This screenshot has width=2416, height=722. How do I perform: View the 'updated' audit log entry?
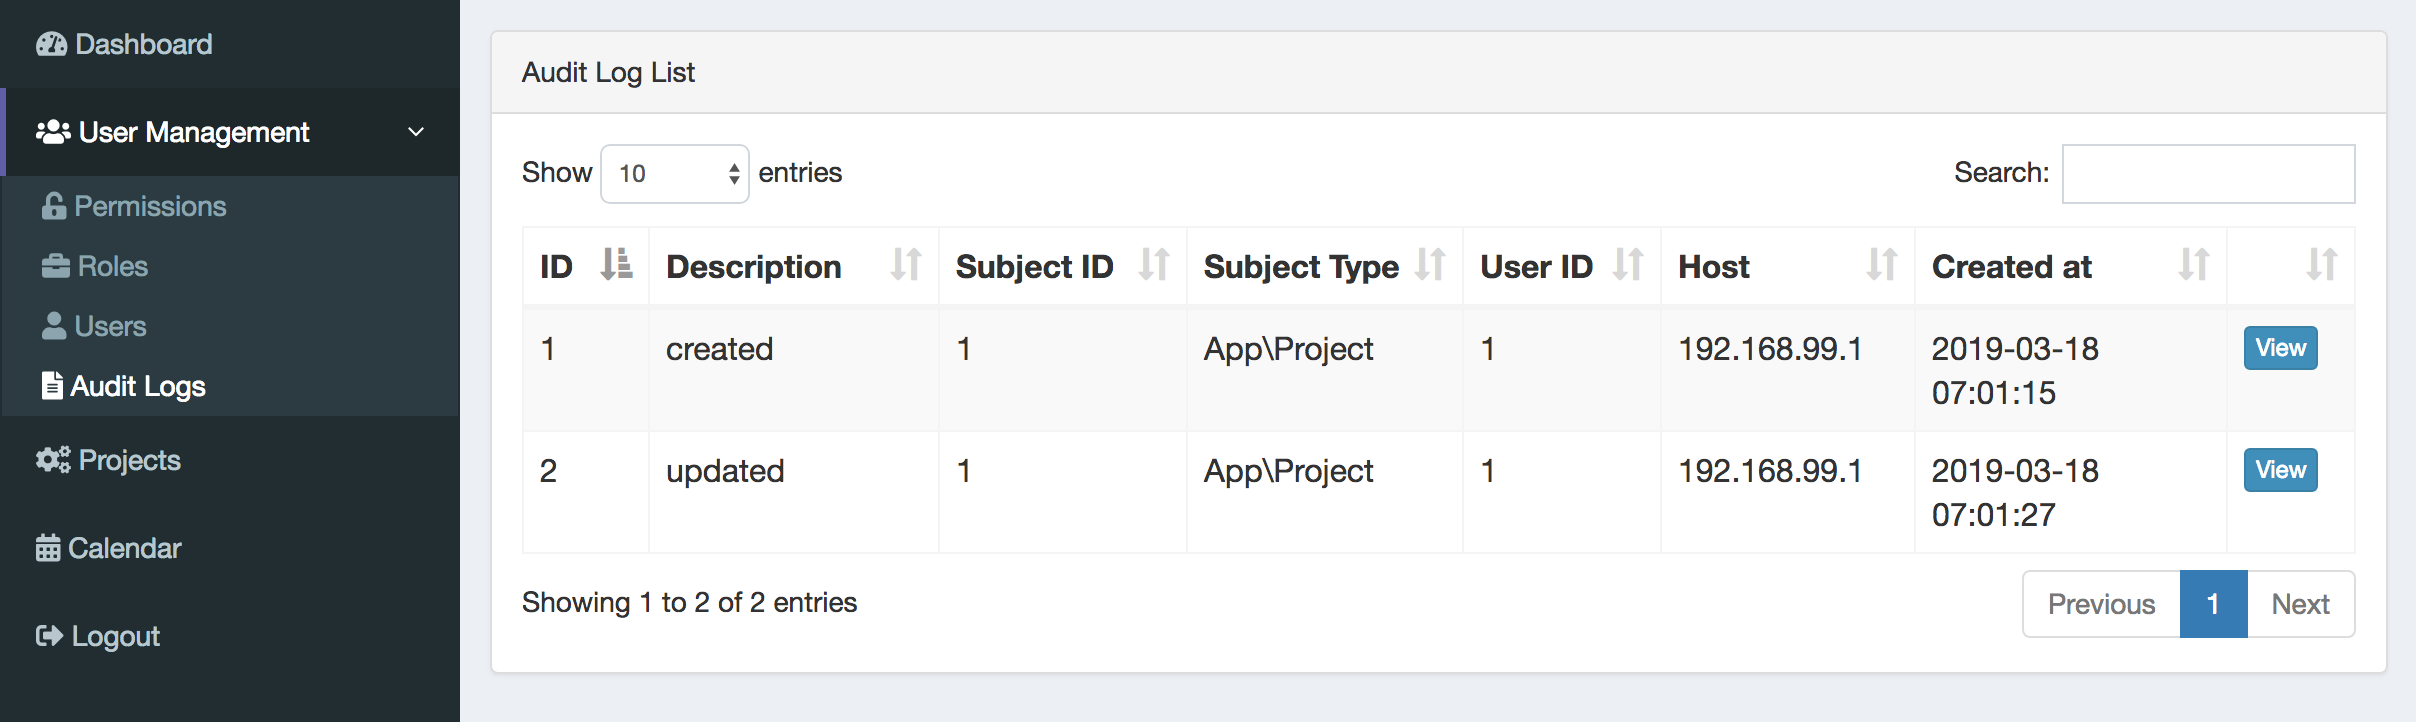coord(2280,470)
